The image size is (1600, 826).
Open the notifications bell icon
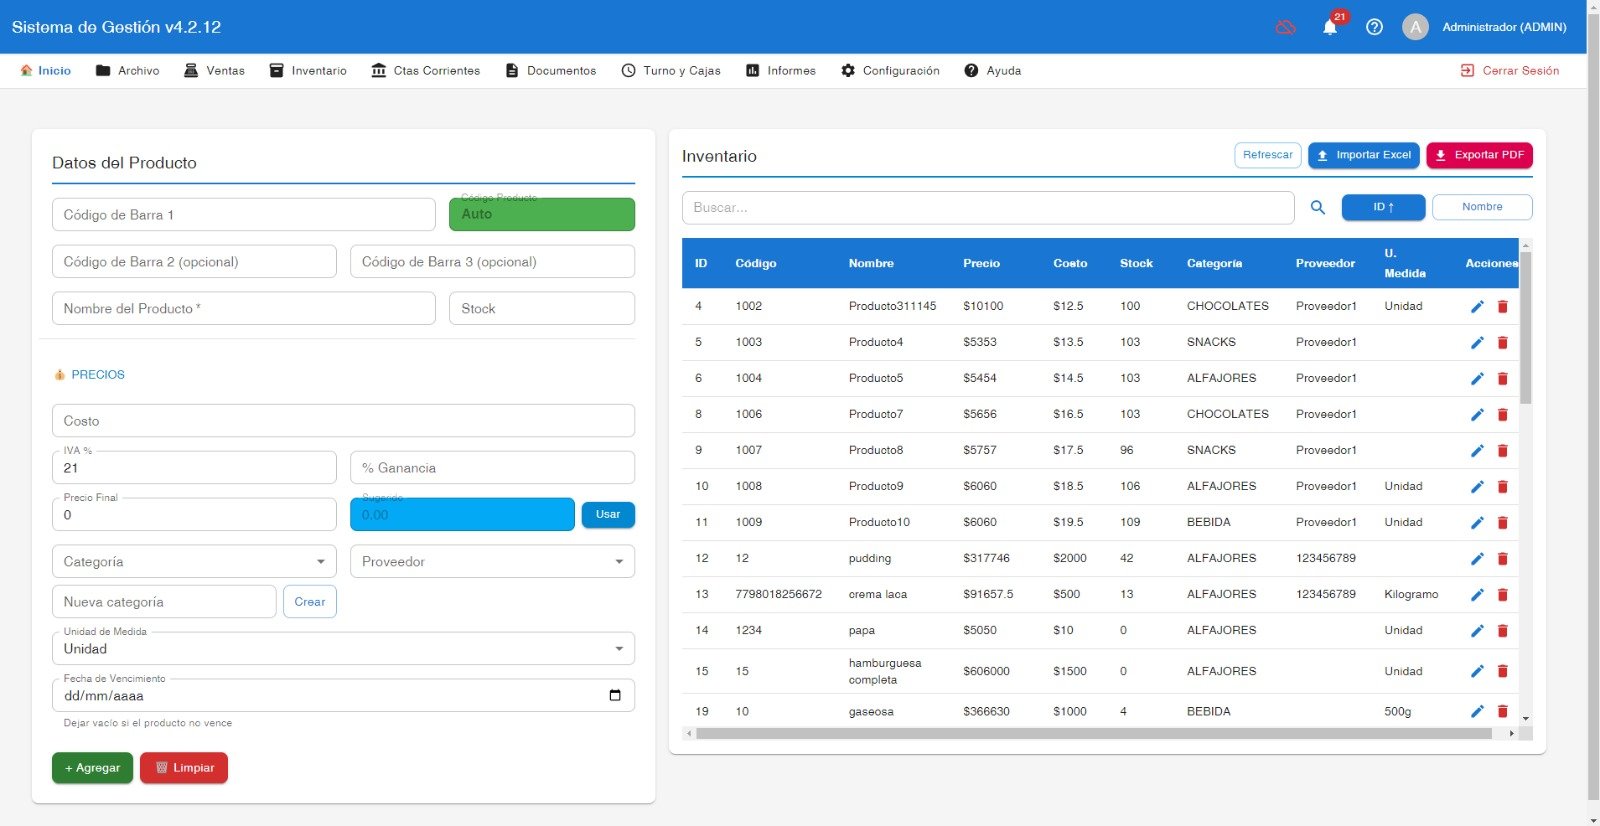[1330, 27]
